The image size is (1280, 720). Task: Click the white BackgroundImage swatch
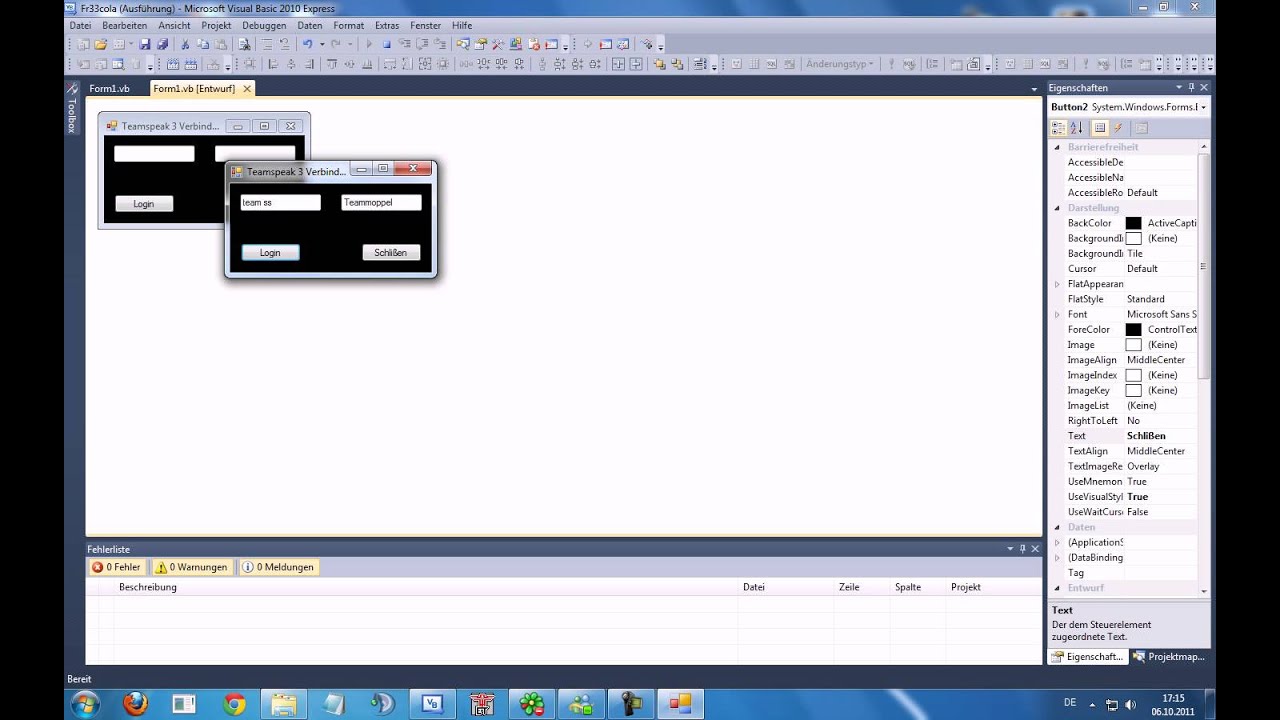[1133, 238]
